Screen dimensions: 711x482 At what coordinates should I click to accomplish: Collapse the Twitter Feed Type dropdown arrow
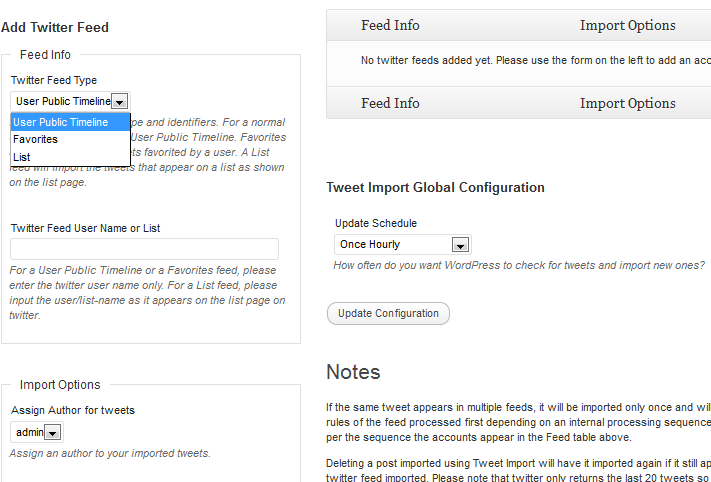point(120,102)
